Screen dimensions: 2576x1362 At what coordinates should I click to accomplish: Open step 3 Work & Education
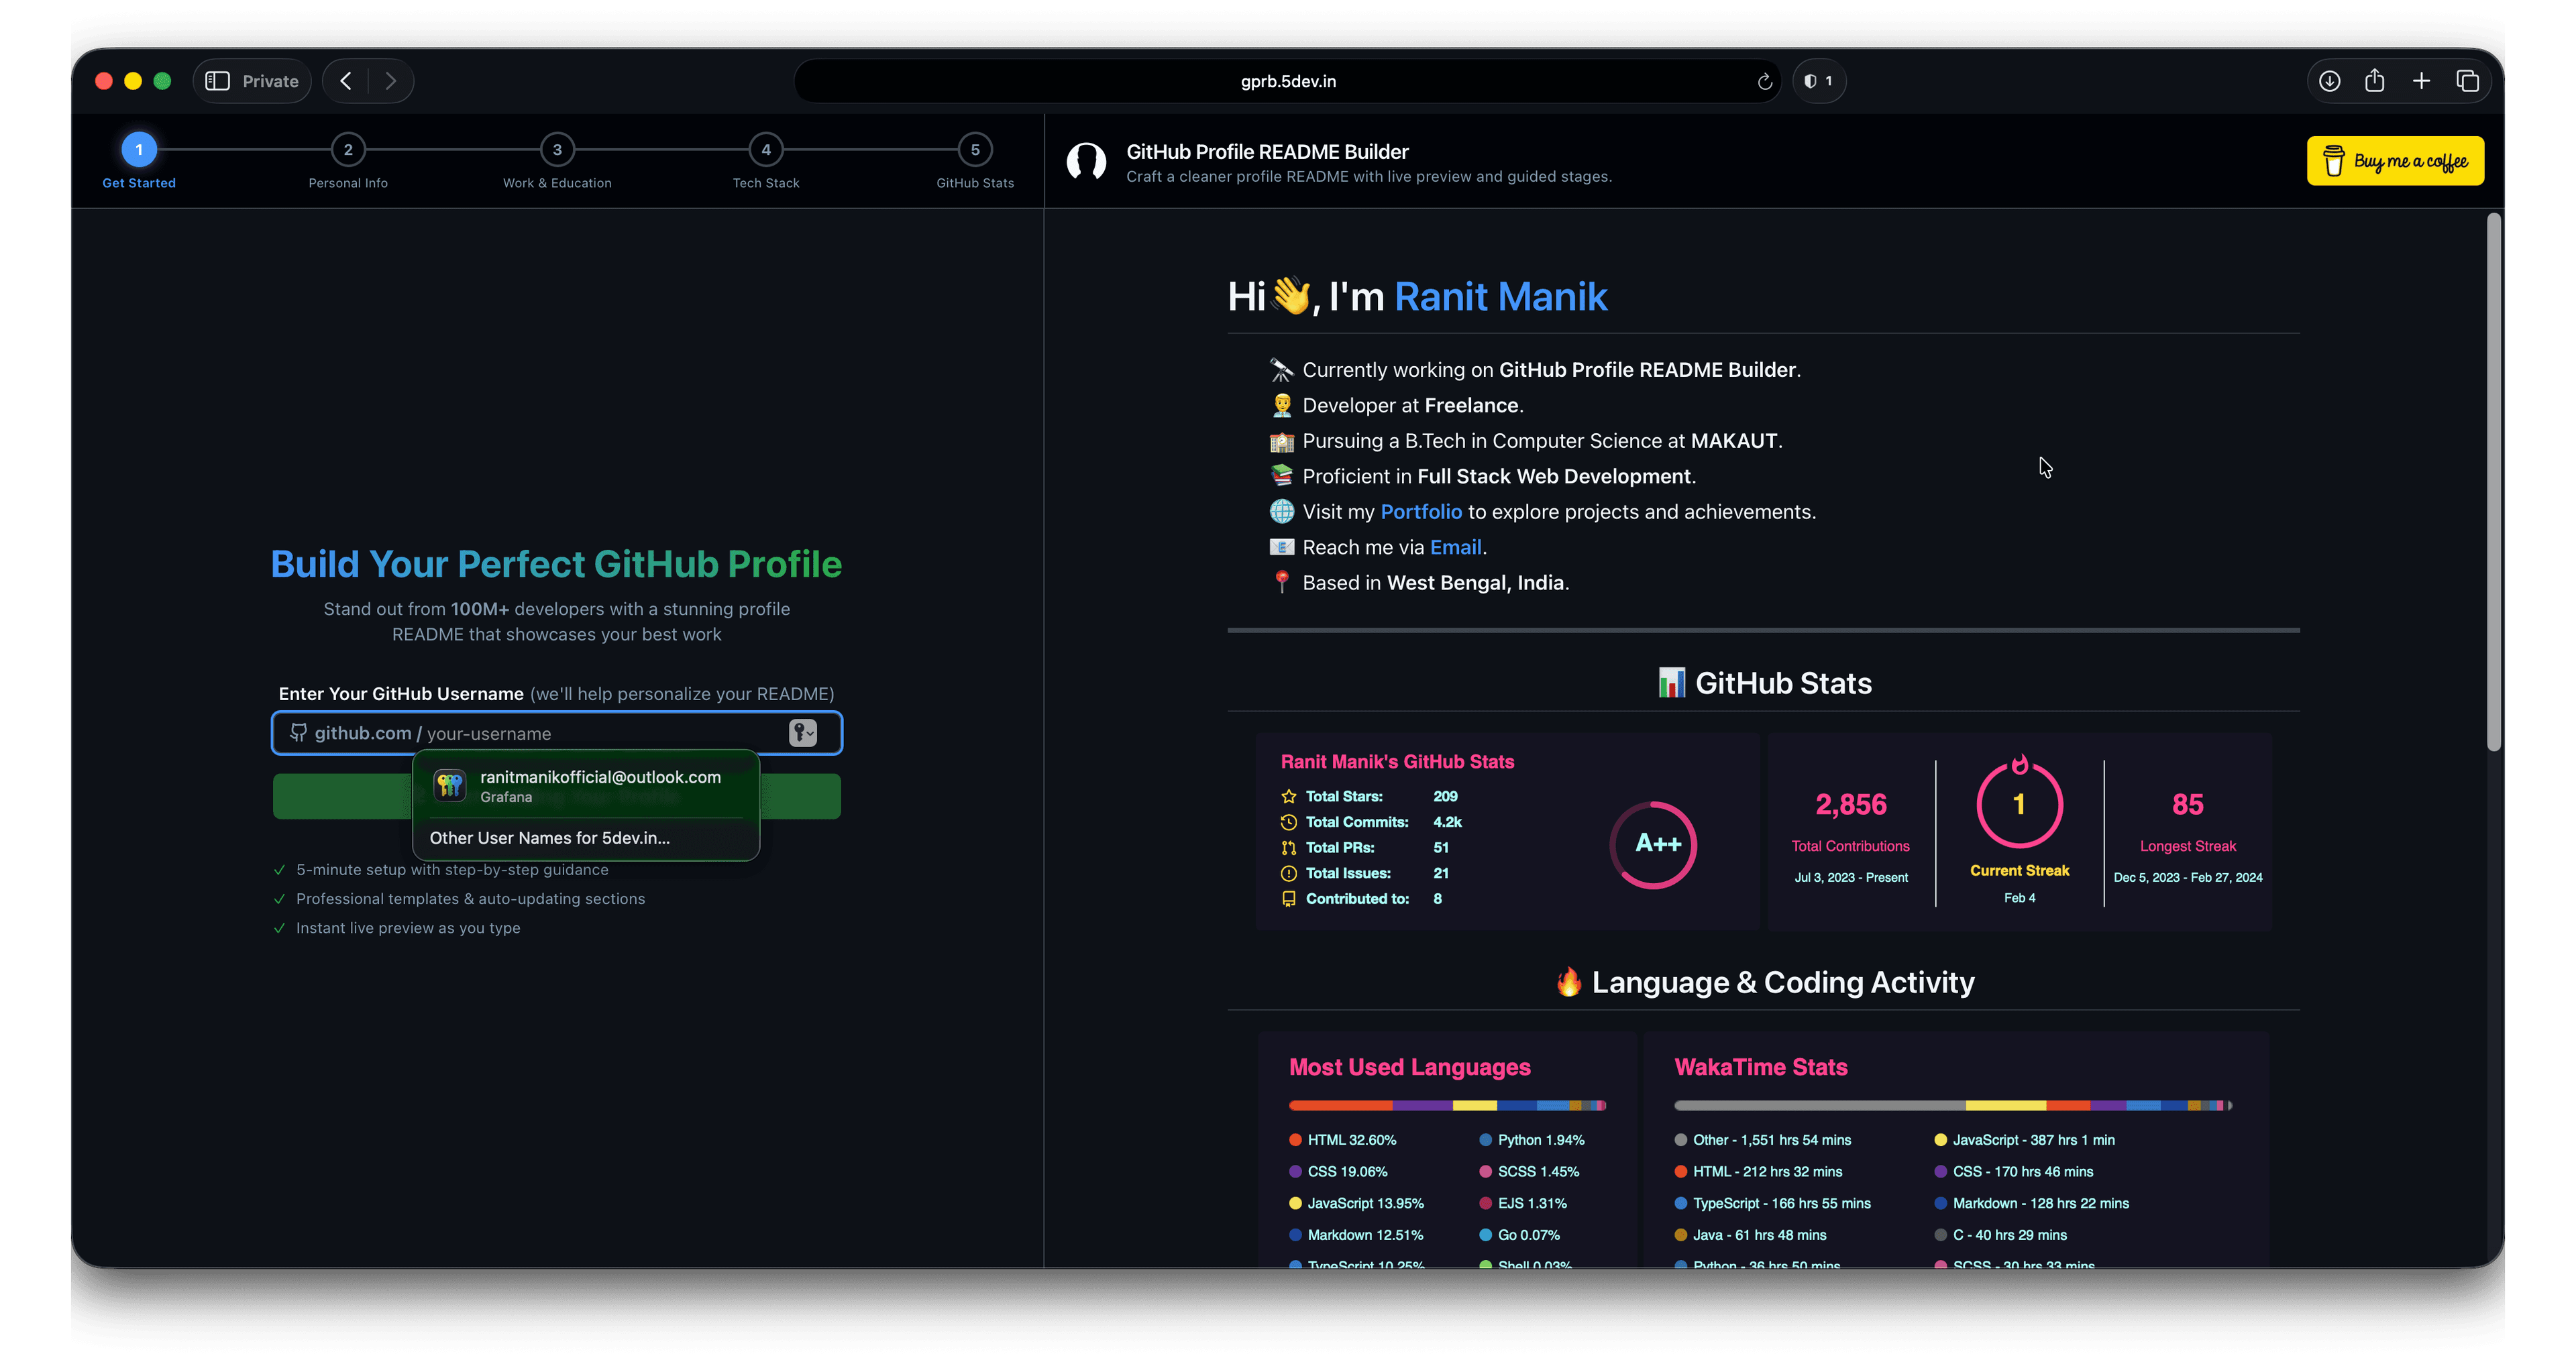tap(557, 150)
